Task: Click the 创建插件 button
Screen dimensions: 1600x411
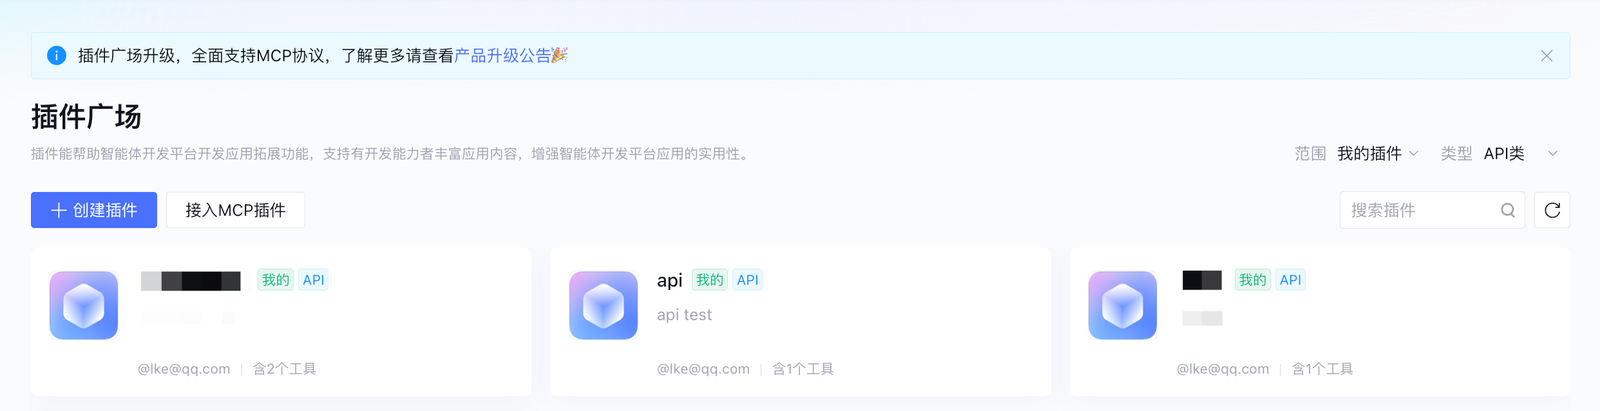Action: pos(94,210)
